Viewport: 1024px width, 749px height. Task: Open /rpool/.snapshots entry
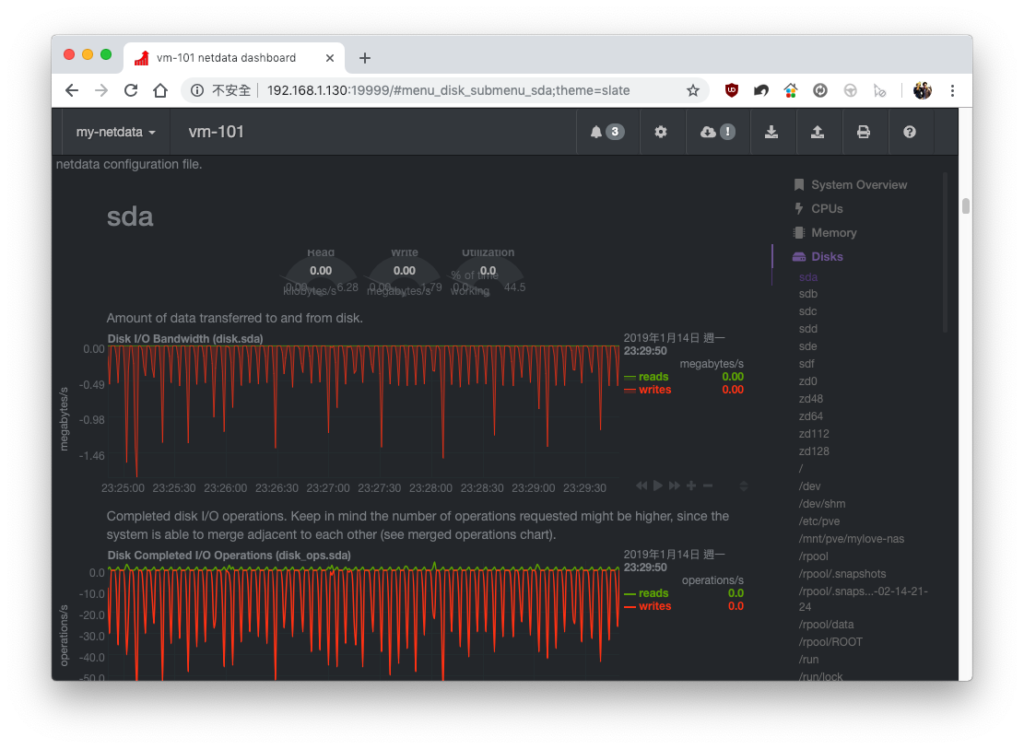click(842, 574)
